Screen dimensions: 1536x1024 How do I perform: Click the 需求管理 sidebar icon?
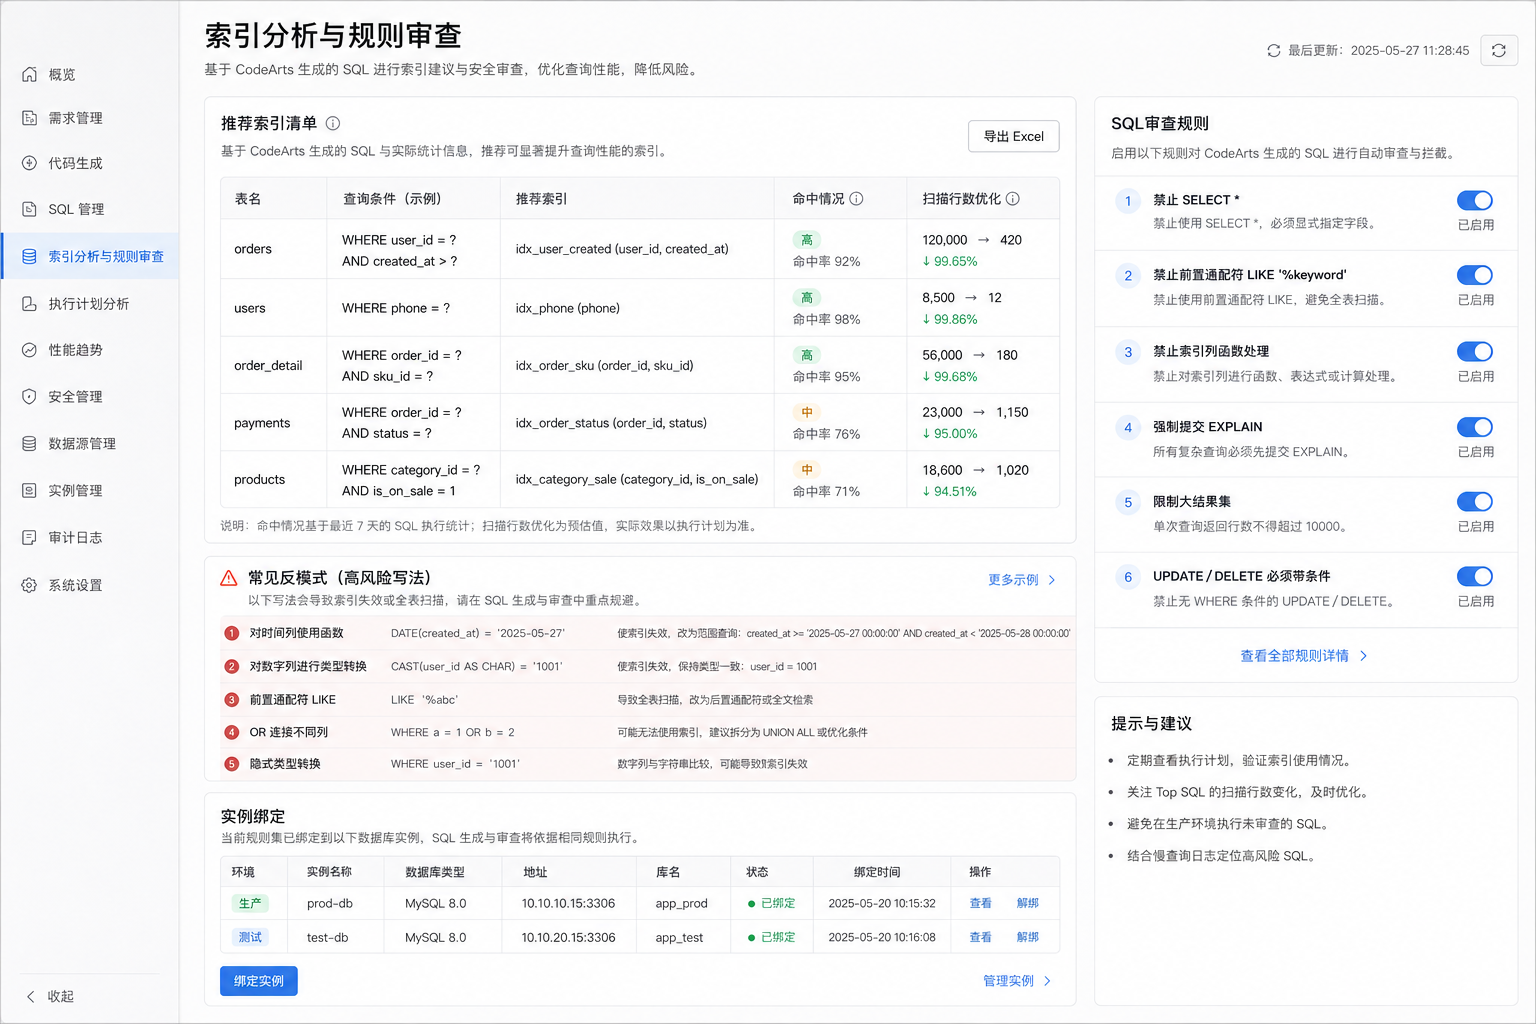pyautogui.click(x=30, y=118)
